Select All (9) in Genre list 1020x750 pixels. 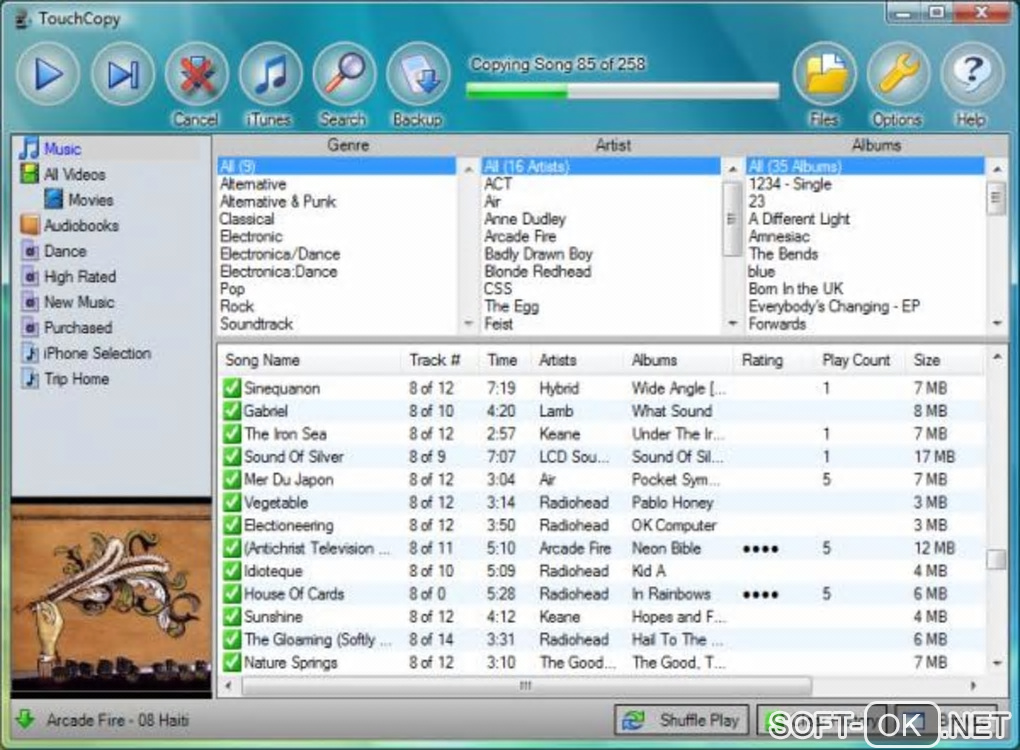click(337, 167)
